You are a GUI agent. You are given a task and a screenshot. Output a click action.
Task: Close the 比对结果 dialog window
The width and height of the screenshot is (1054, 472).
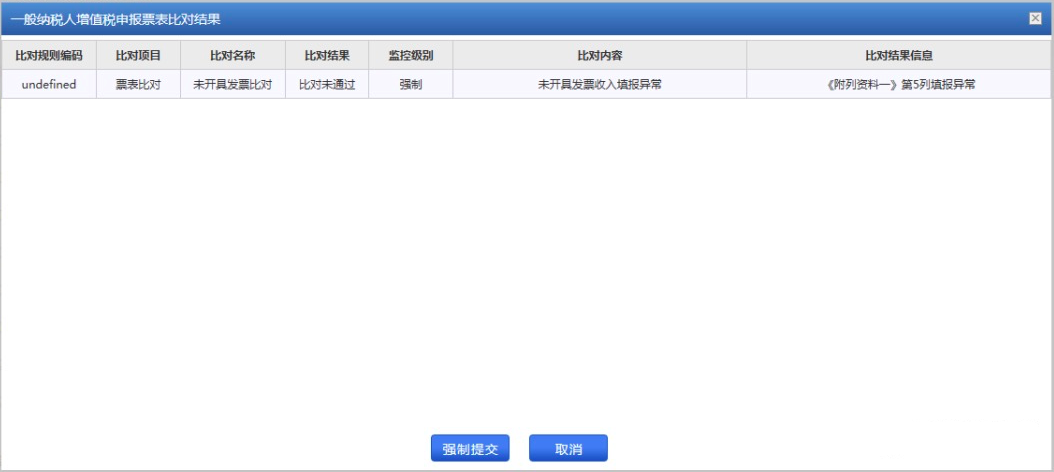[x=1035, y=19]
